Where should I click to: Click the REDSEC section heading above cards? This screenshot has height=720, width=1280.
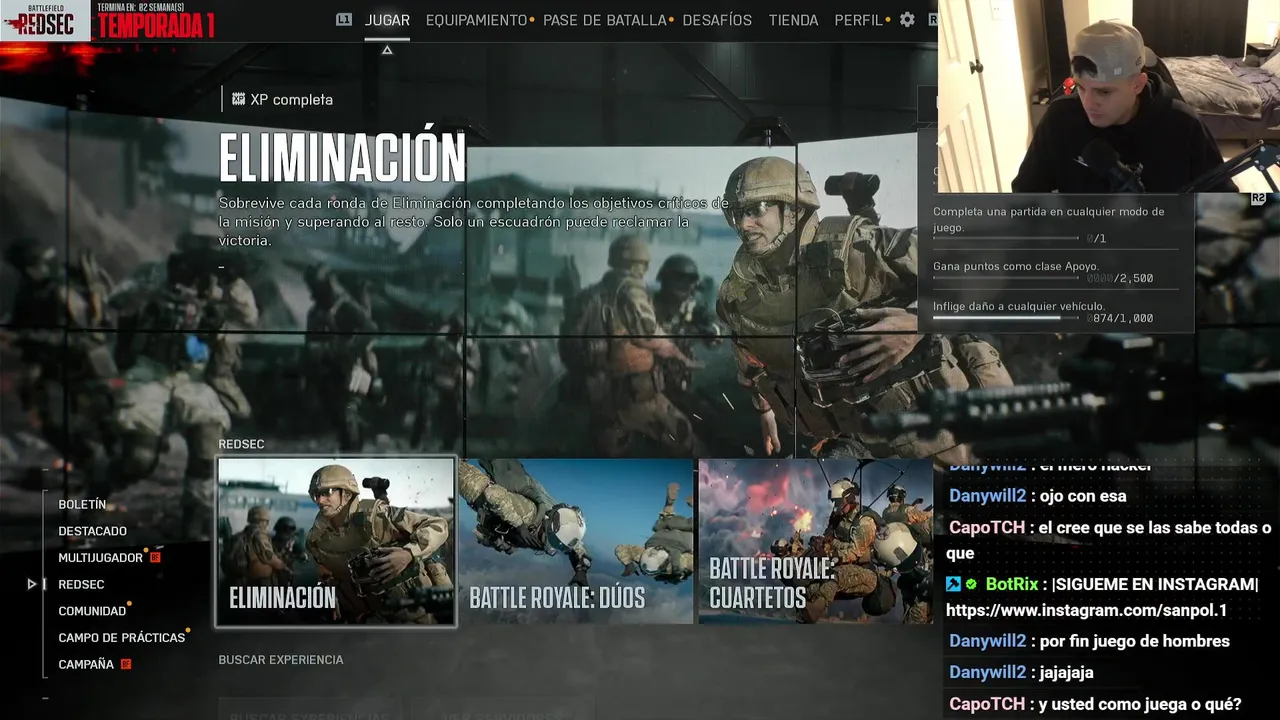coord(241,444)
